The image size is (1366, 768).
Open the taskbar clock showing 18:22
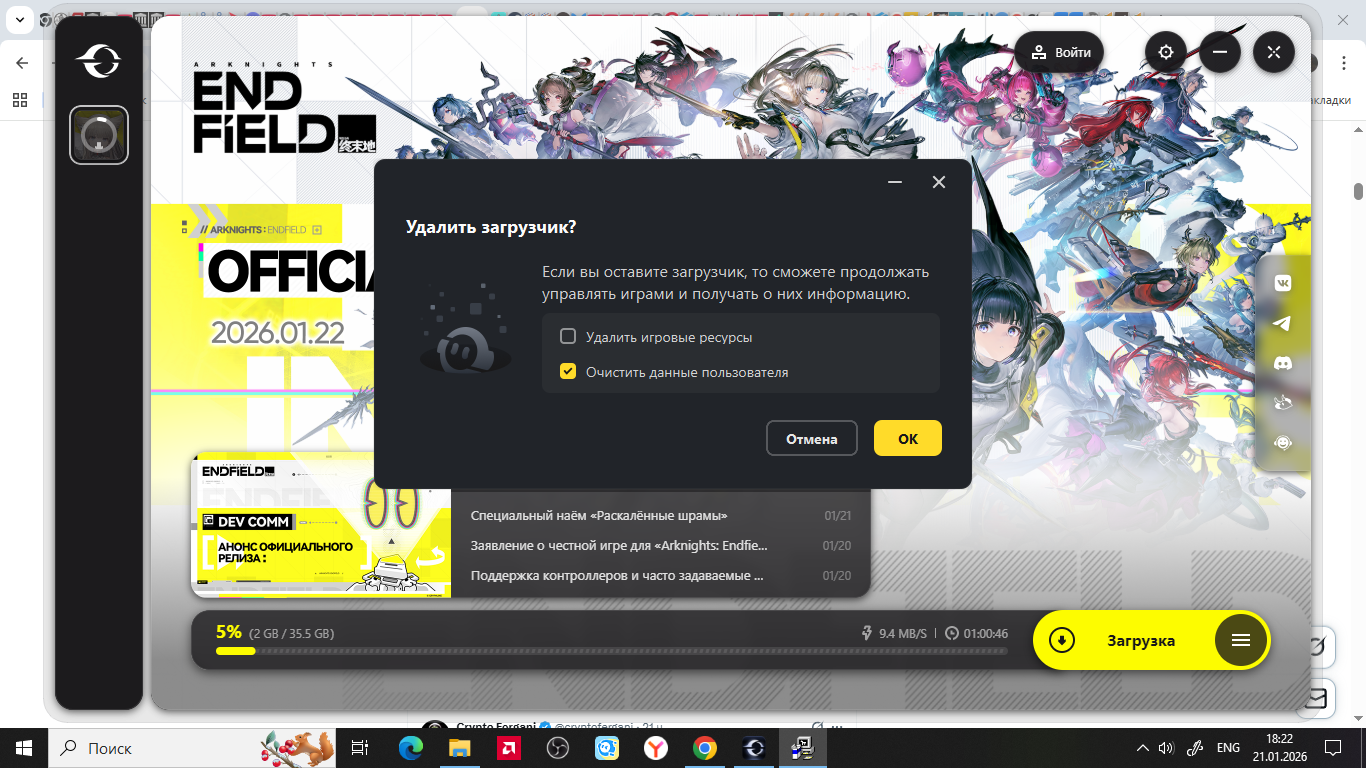(1279, 747)
